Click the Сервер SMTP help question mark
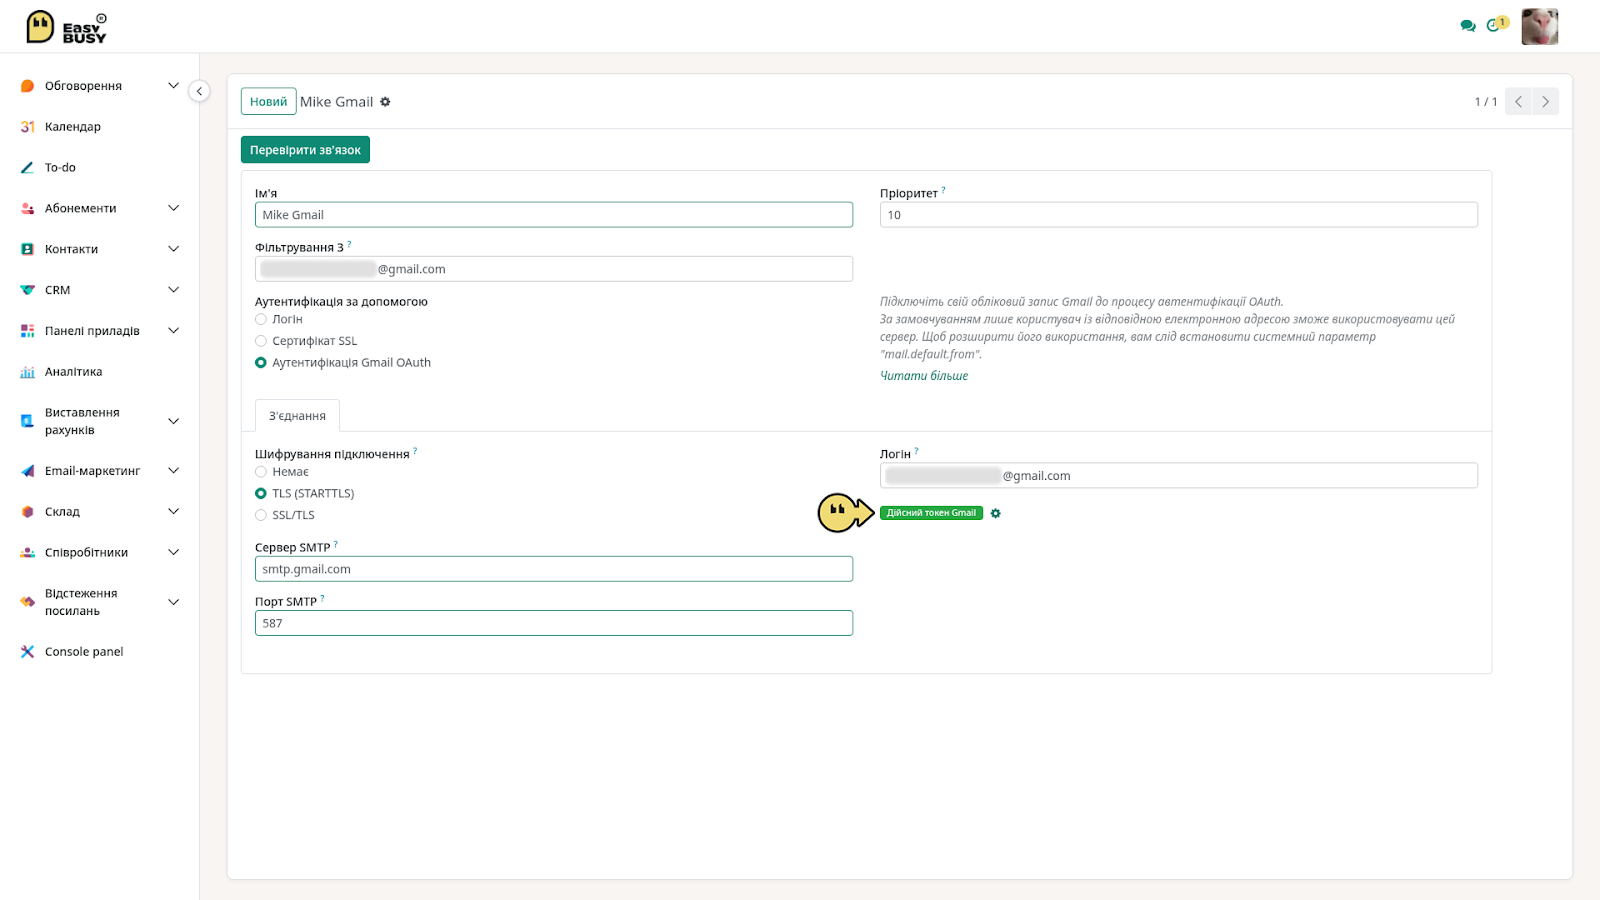This screenshot has height=900, width=1600. point(336,544)
